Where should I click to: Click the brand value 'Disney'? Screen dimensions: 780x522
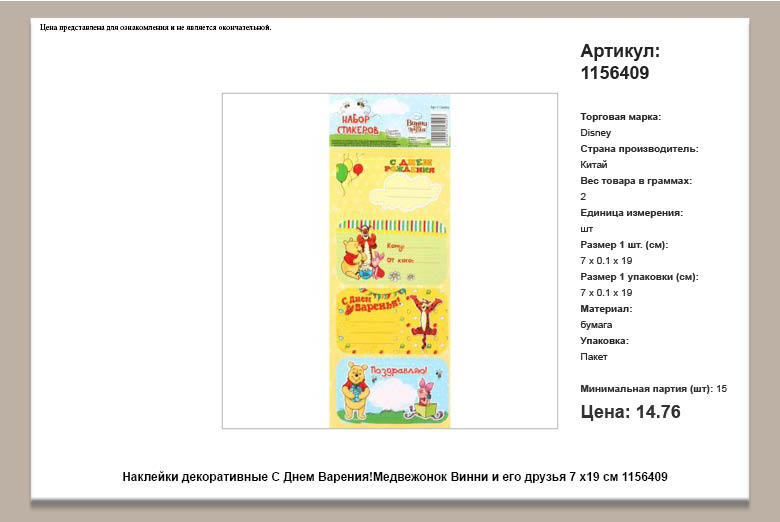coord(595,133)
